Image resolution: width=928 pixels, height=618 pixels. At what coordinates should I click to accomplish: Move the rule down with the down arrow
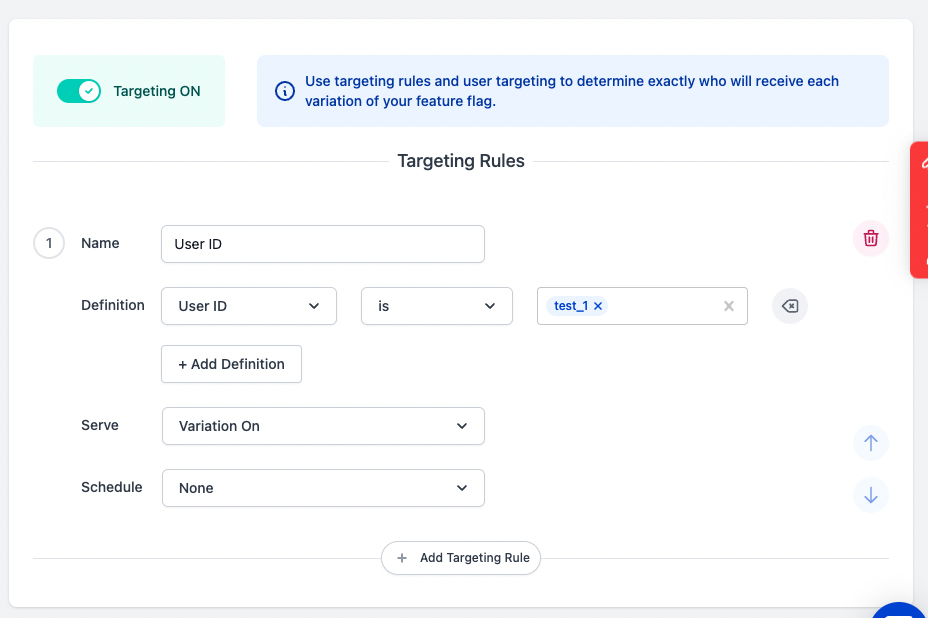tap(870, 495)
